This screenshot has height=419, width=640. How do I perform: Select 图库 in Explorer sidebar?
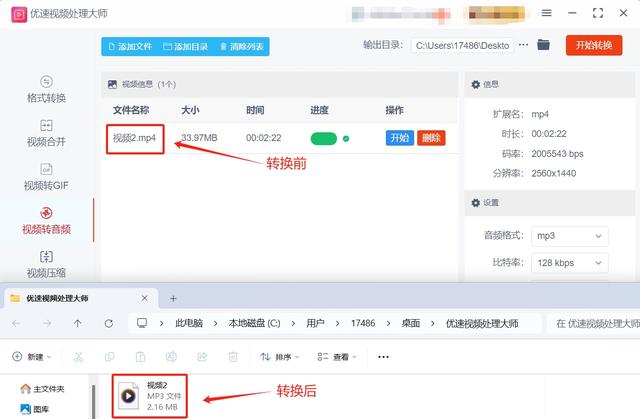pyautogui.click(x=34, y=409)
